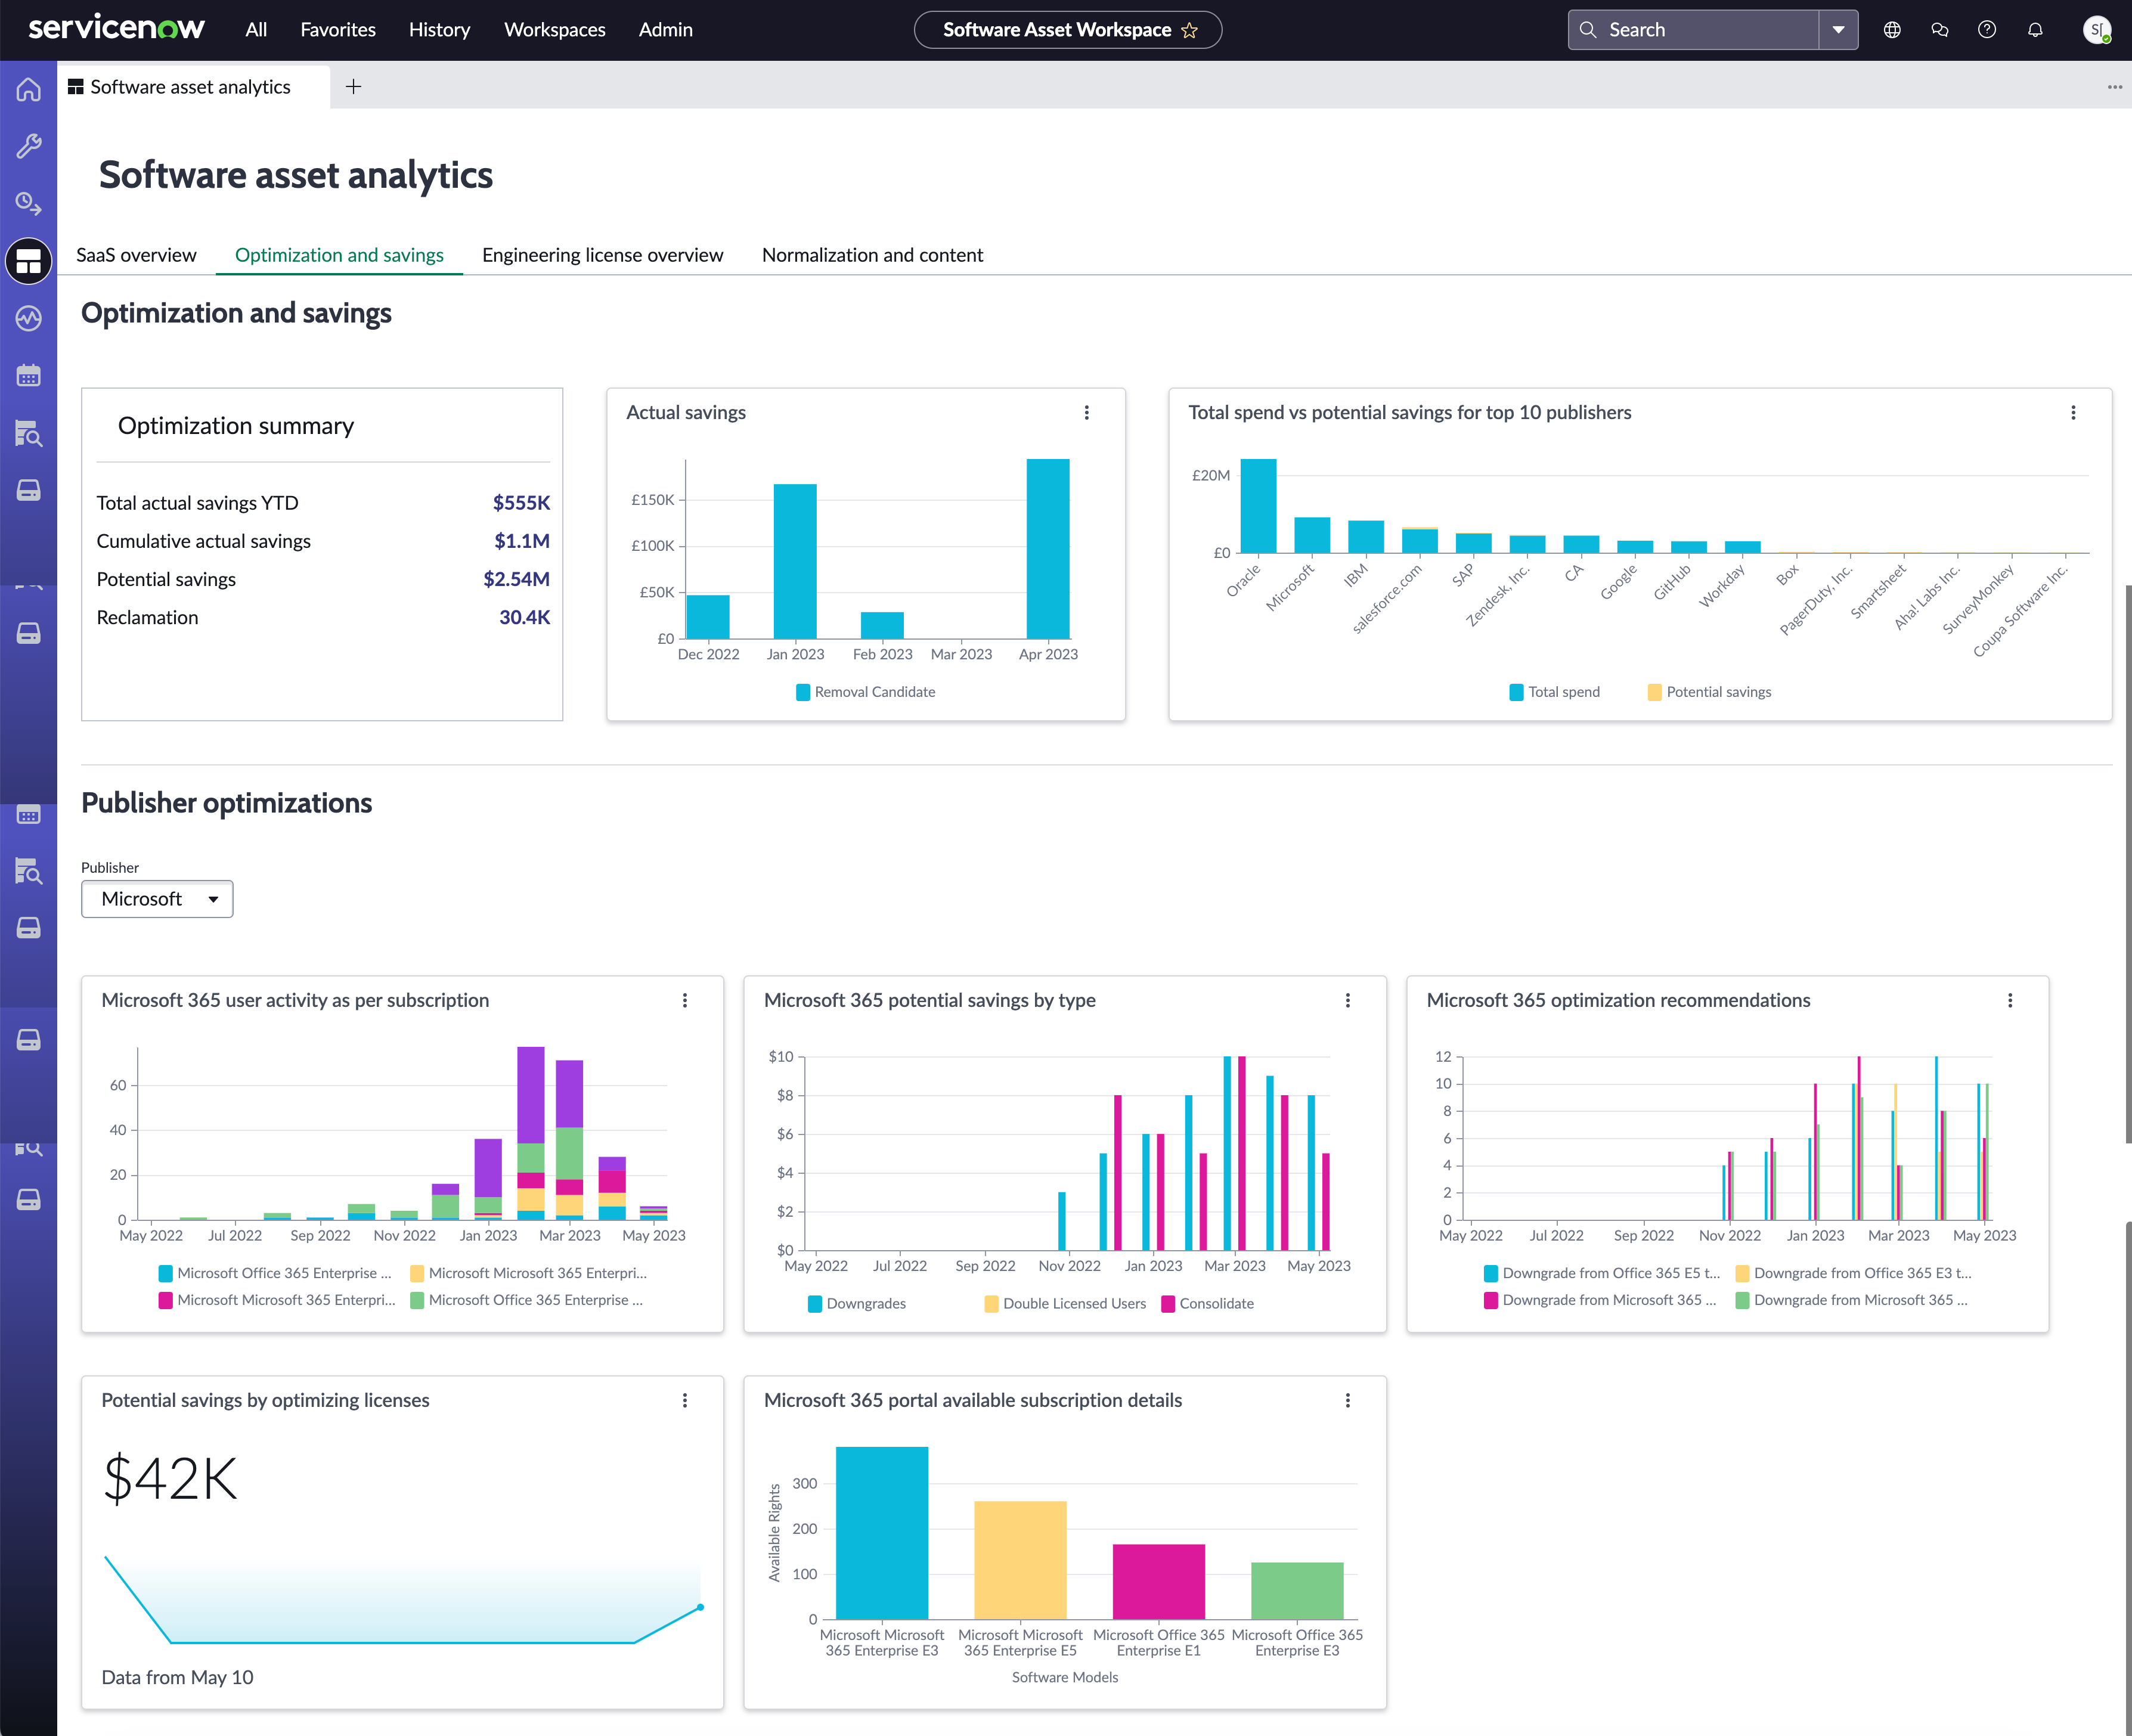
Task: Click the Data from May 10 label
Action: [x=177, y=1677]
